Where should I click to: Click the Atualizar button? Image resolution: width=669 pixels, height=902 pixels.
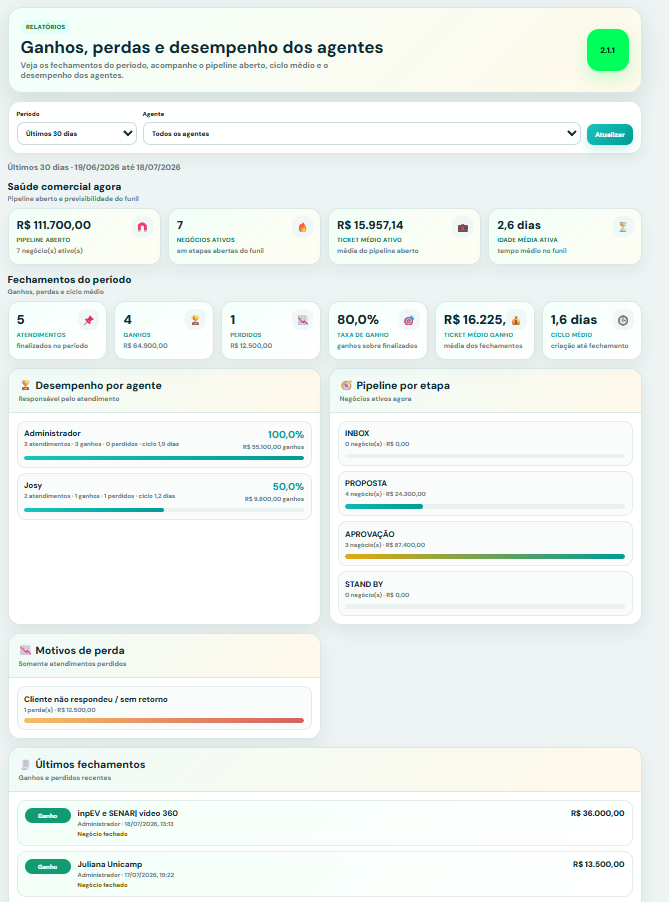click(610, 135)
